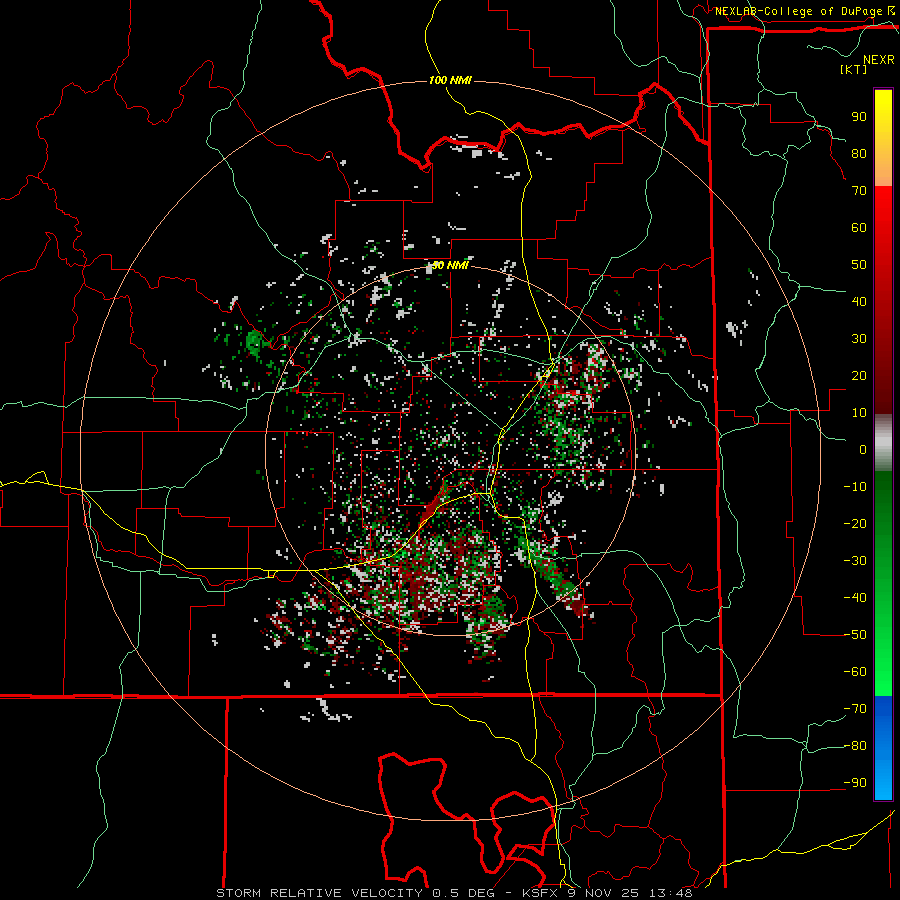Select the [KT] units label
The width and height of the screenshot is (900, 900).
(x=854, y=69)
